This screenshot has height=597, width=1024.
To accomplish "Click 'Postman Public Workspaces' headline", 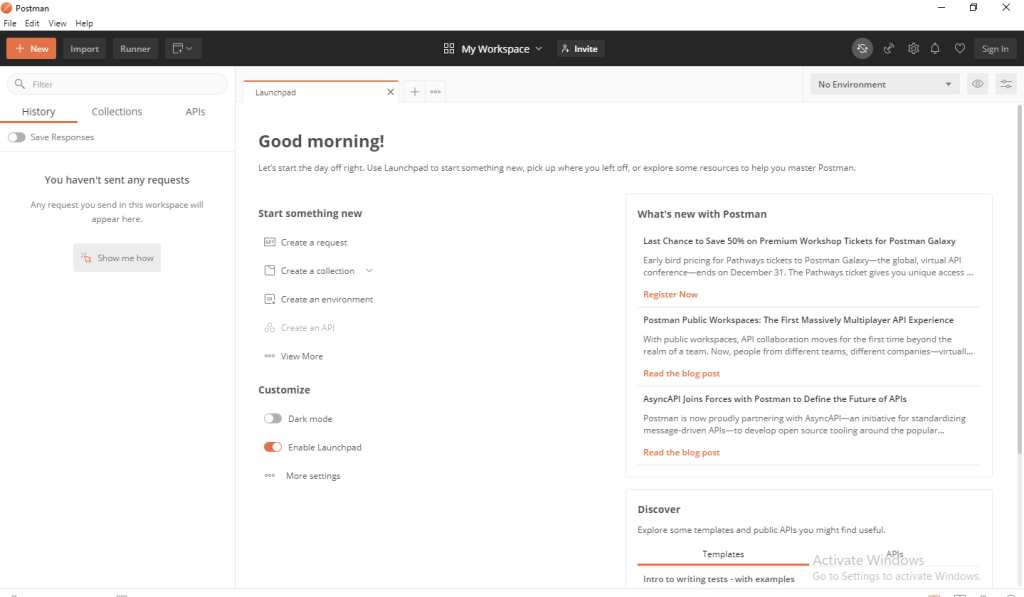I will click(x=798, y=320).
